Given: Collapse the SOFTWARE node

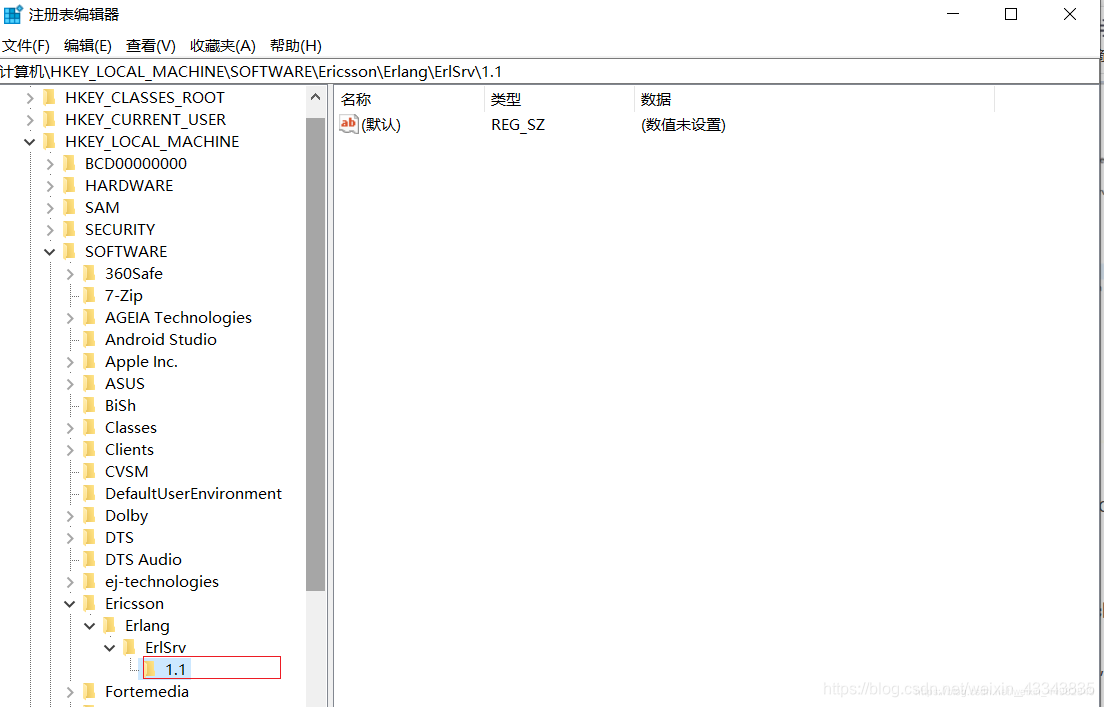Looking at the screenshot, I should click(49, 251).
